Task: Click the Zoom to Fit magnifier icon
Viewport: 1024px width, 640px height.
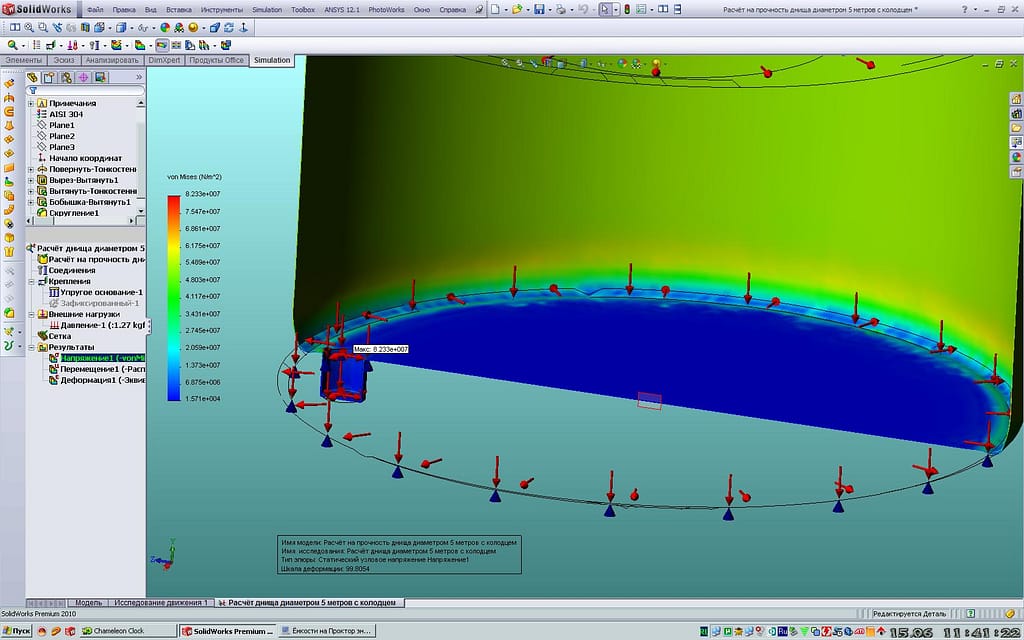Action: click(x=29, y=27)
